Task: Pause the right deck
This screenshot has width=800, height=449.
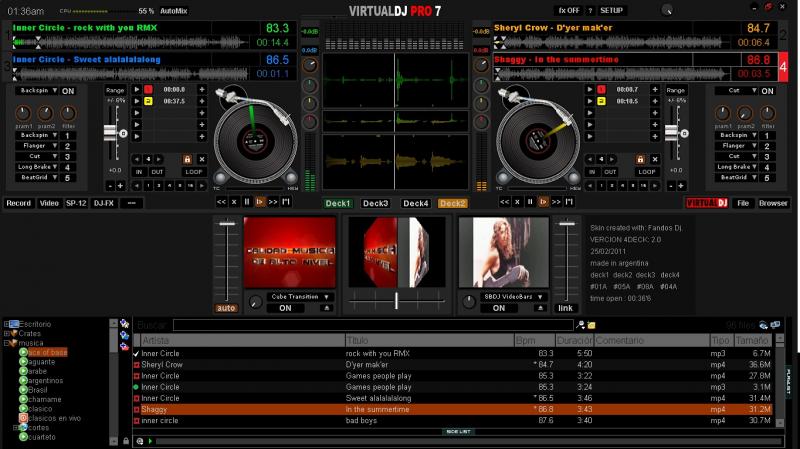Action: [530, 202]
